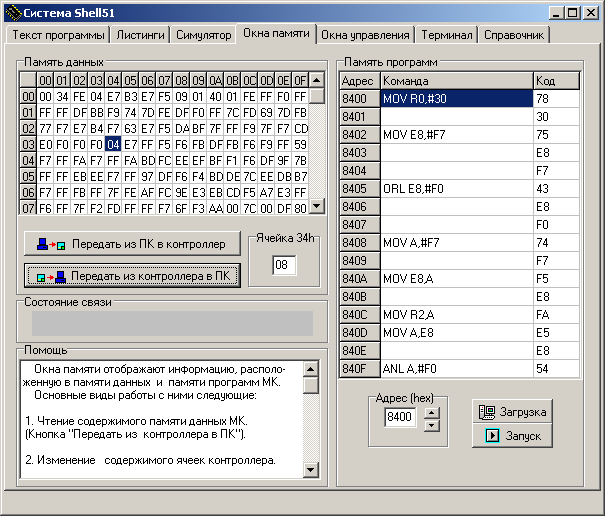Viewport: 606px width, 517px height.
Task: Click the Ячейка 34h value field
Action: click(x=284, y=265)
